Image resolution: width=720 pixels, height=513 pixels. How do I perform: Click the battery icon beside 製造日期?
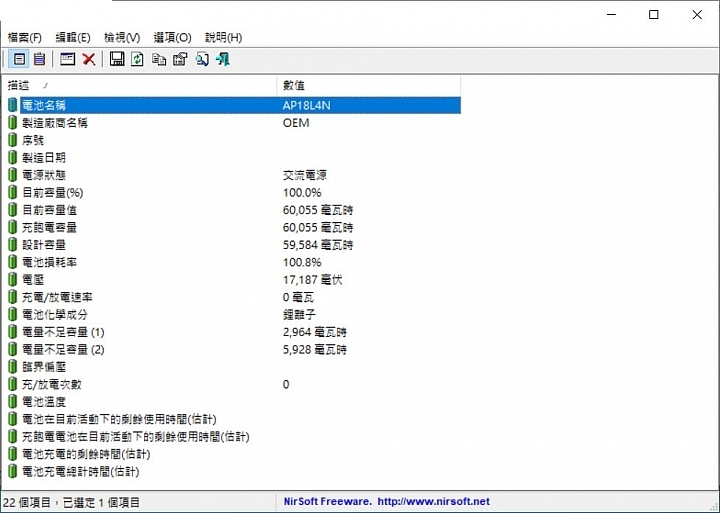pos(13,158)
